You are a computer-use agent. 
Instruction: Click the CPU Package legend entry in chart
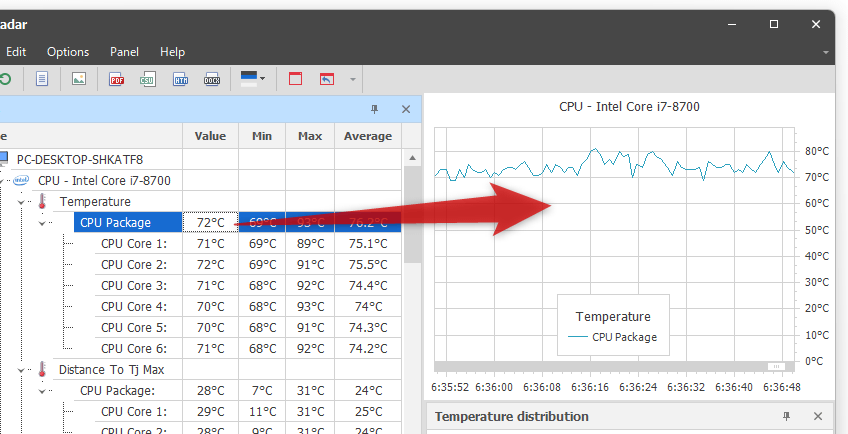click(x=613, y=337)
